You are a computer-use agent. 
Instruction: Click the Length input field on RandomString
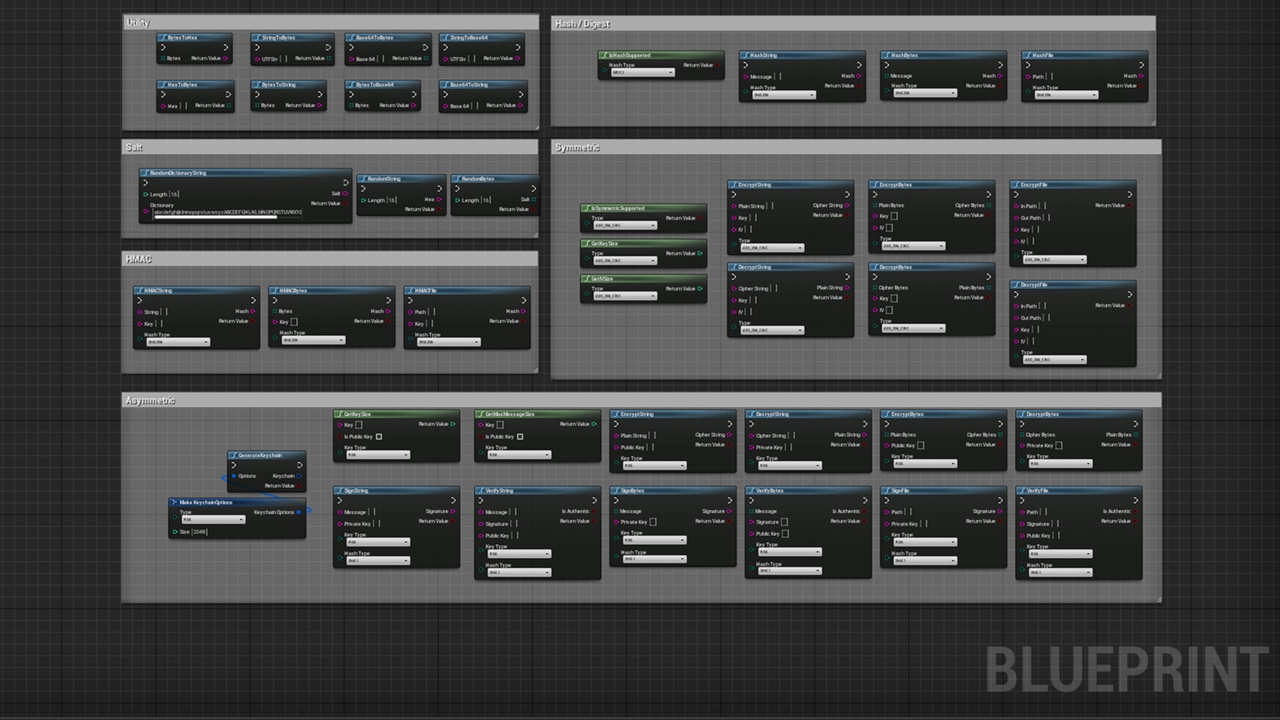tap(391, 200)
